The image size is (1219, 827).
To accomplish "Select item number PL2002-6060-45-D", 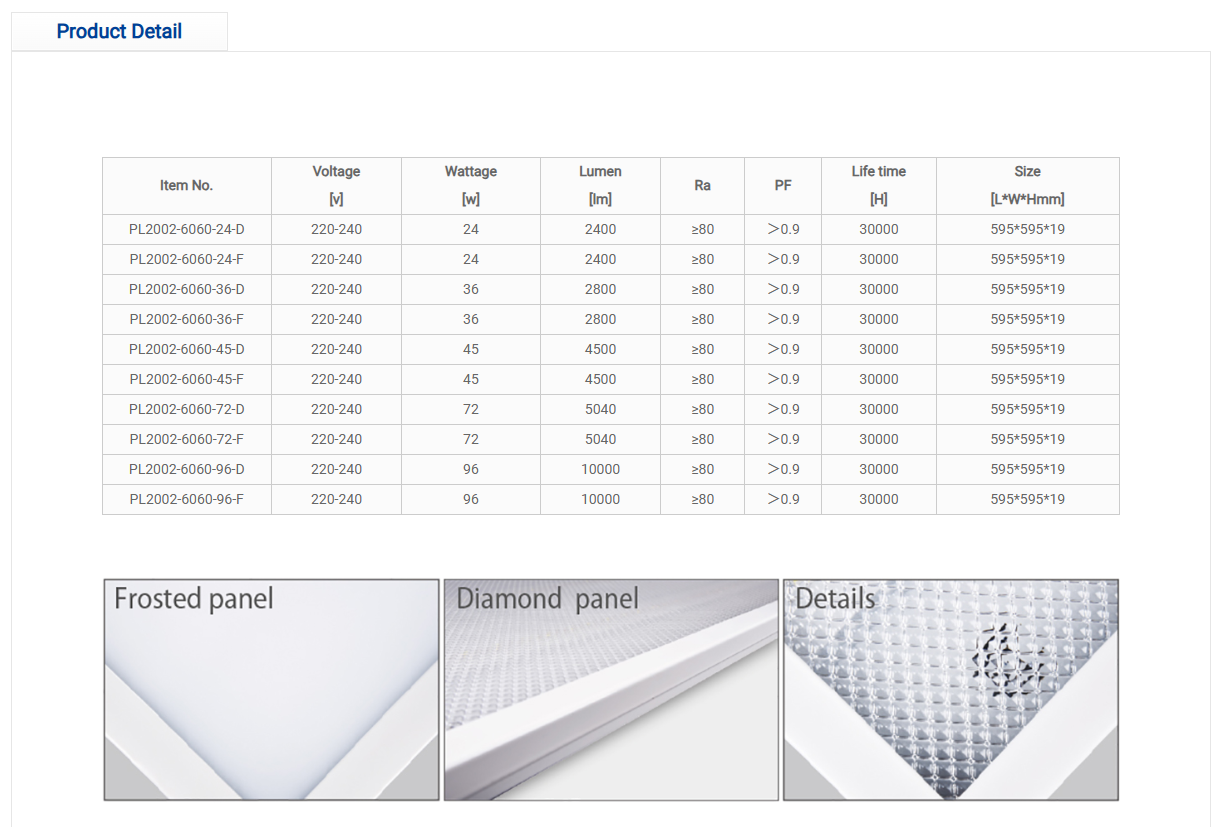I will tap(187, 349).
